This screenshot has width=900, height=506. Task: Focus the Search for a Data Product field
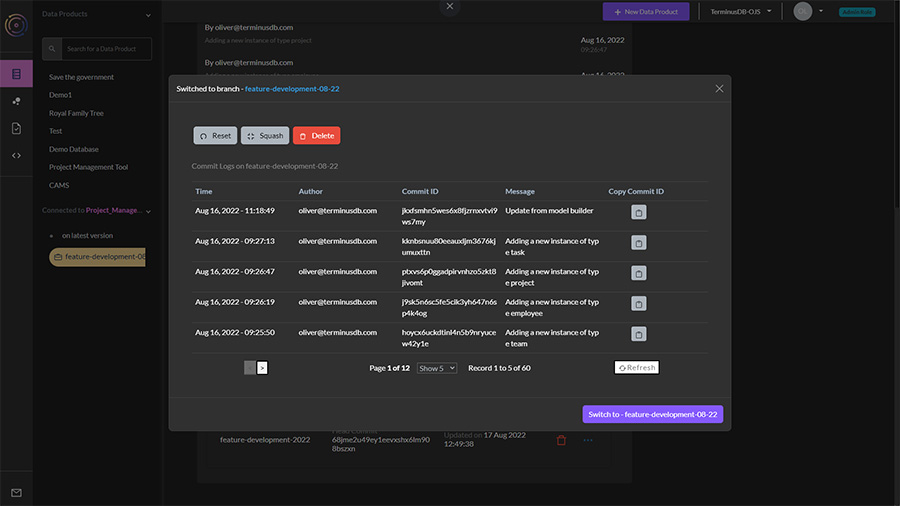(x=107, y=49)
